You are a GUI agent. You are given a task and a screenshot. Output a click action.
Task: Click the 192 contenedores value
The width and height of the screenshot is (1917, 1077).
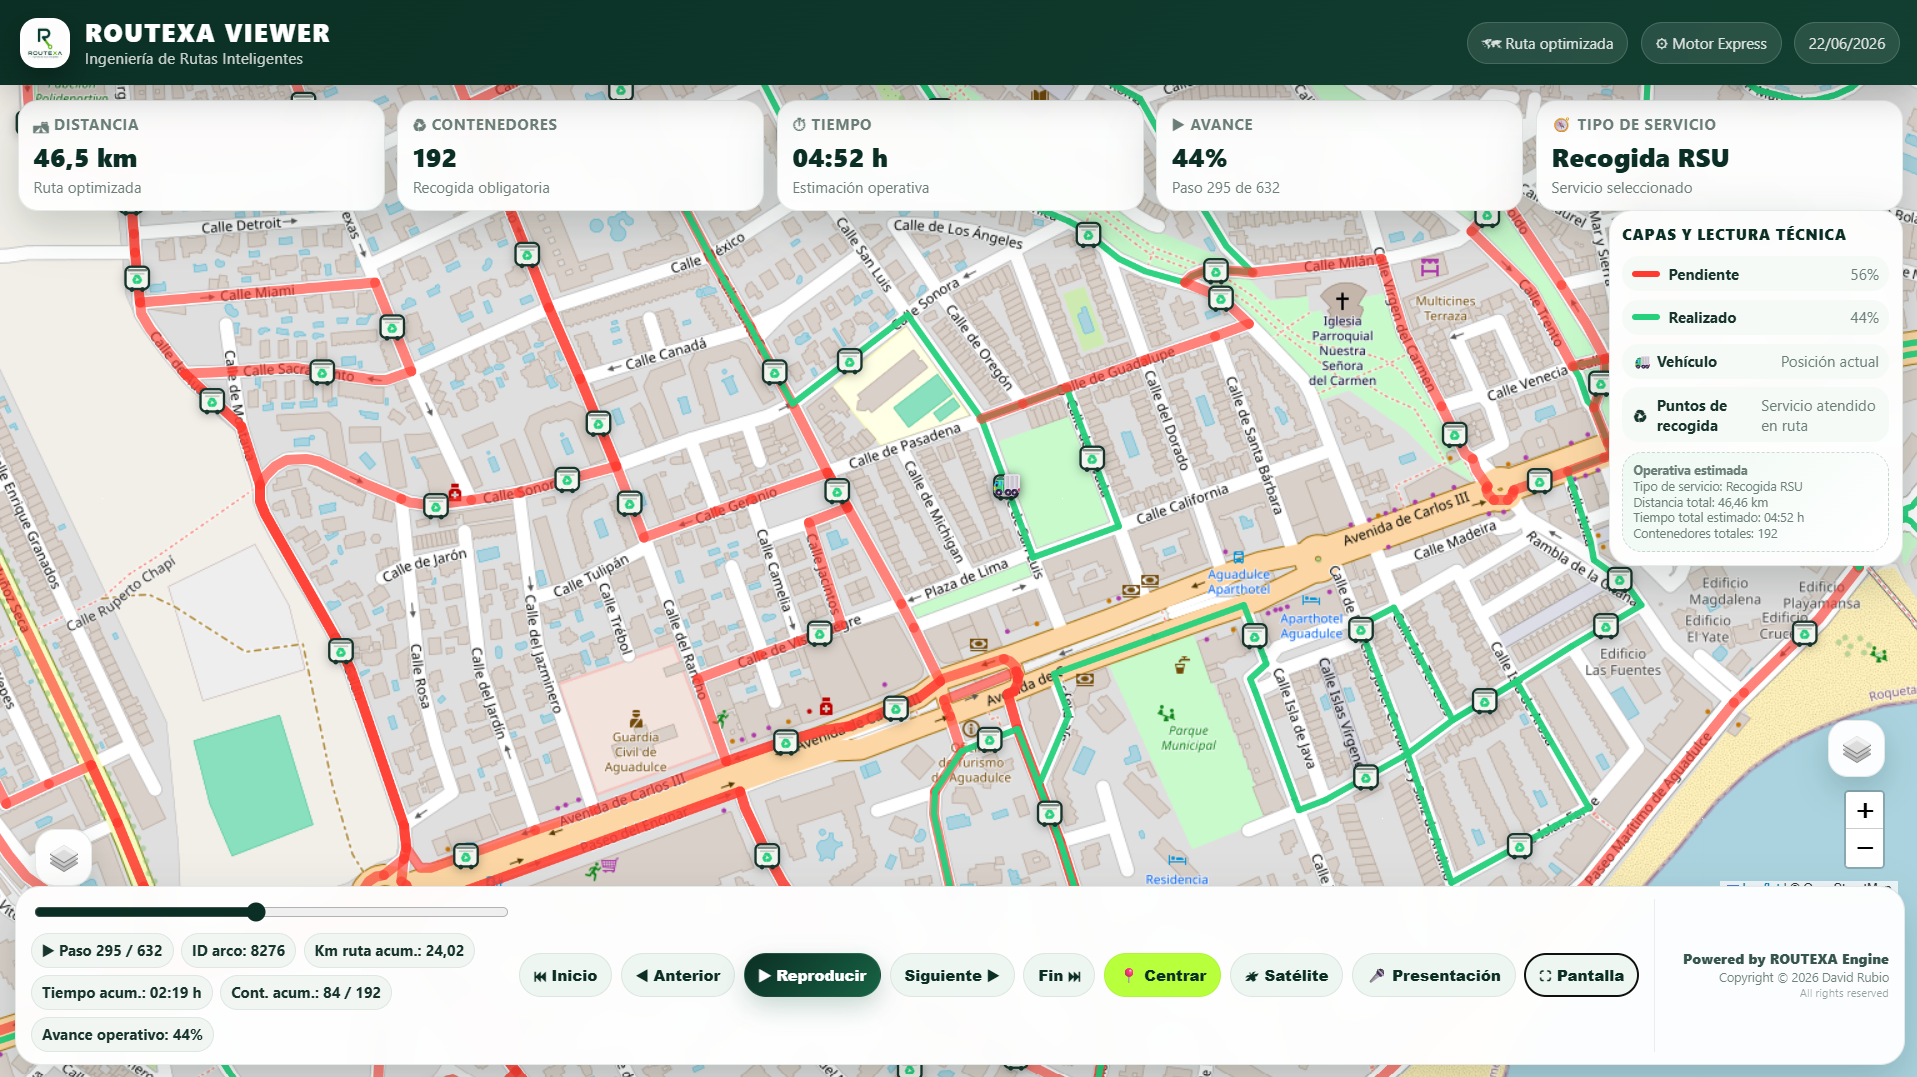(434, 158)
